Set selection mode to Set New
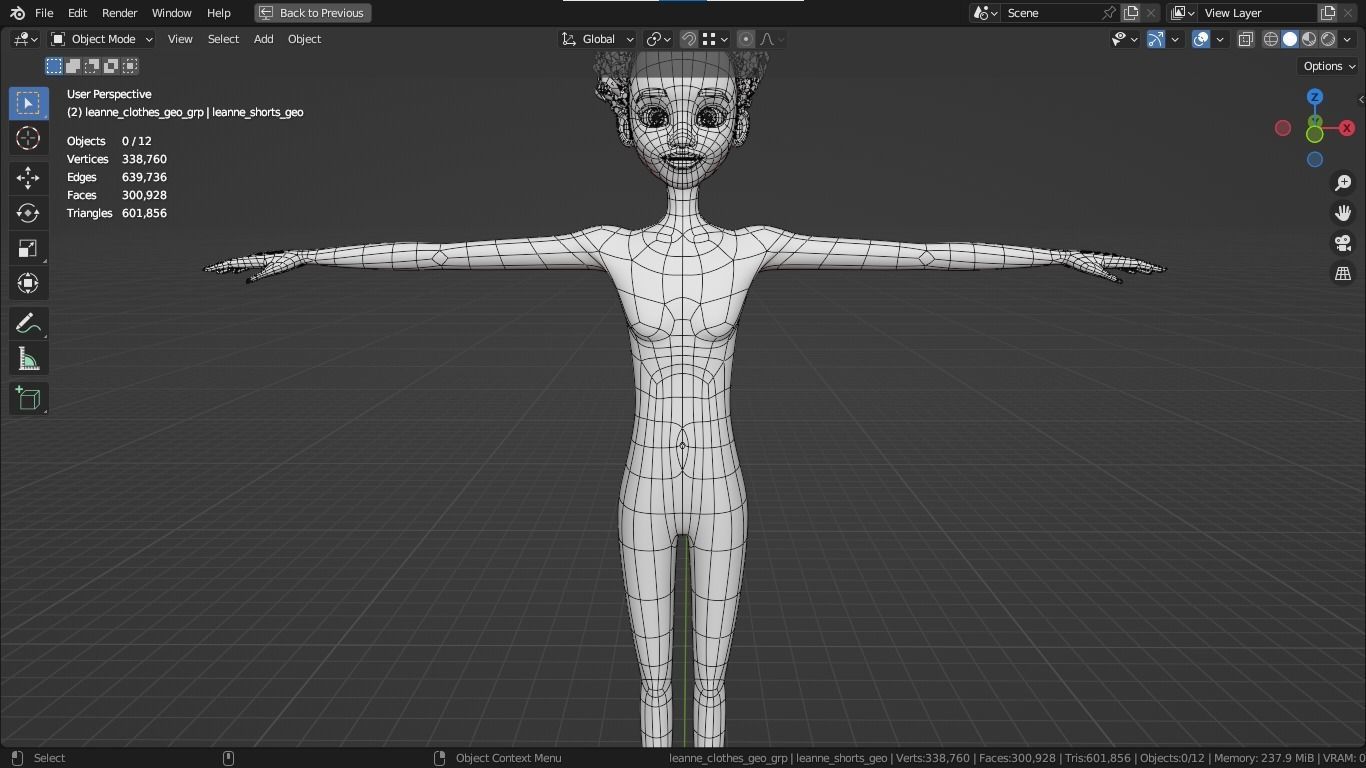This screenshot has width=1366, height=768. click(x=54, y=66)
